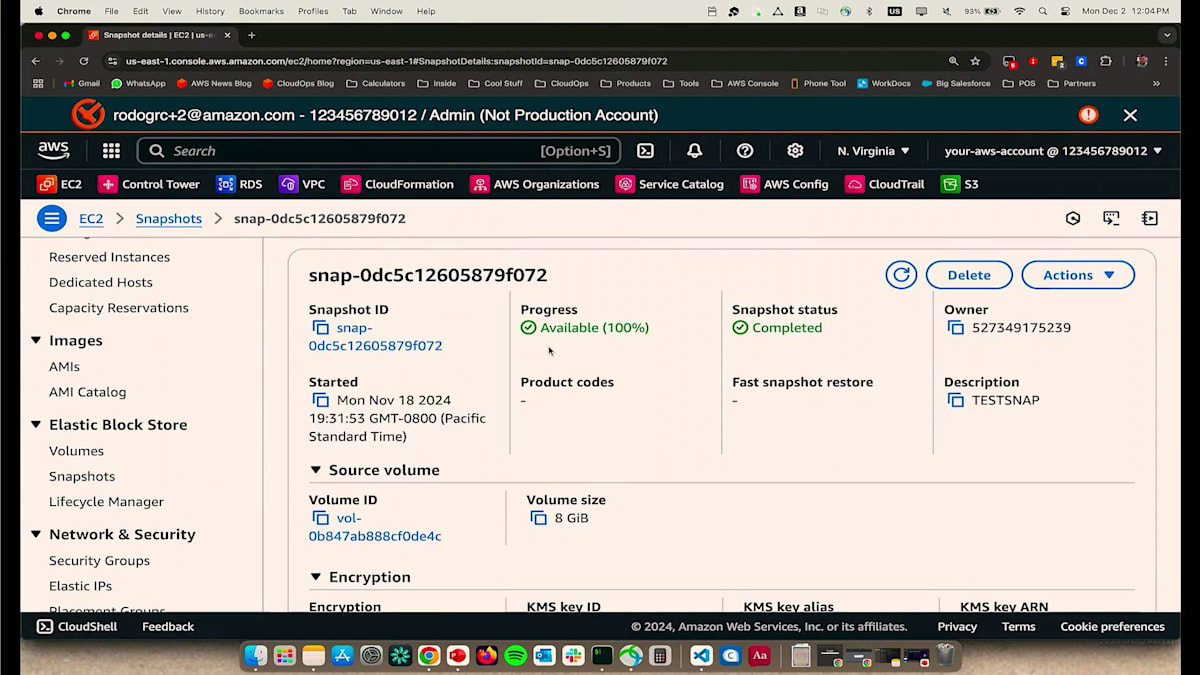Click the Delete button
The width and height of the screenshot is (1200, 675).
coord(969,275)
